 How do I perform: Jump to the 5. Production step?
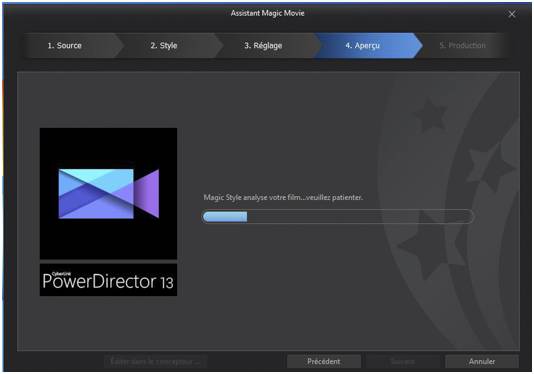coord(462,45)
